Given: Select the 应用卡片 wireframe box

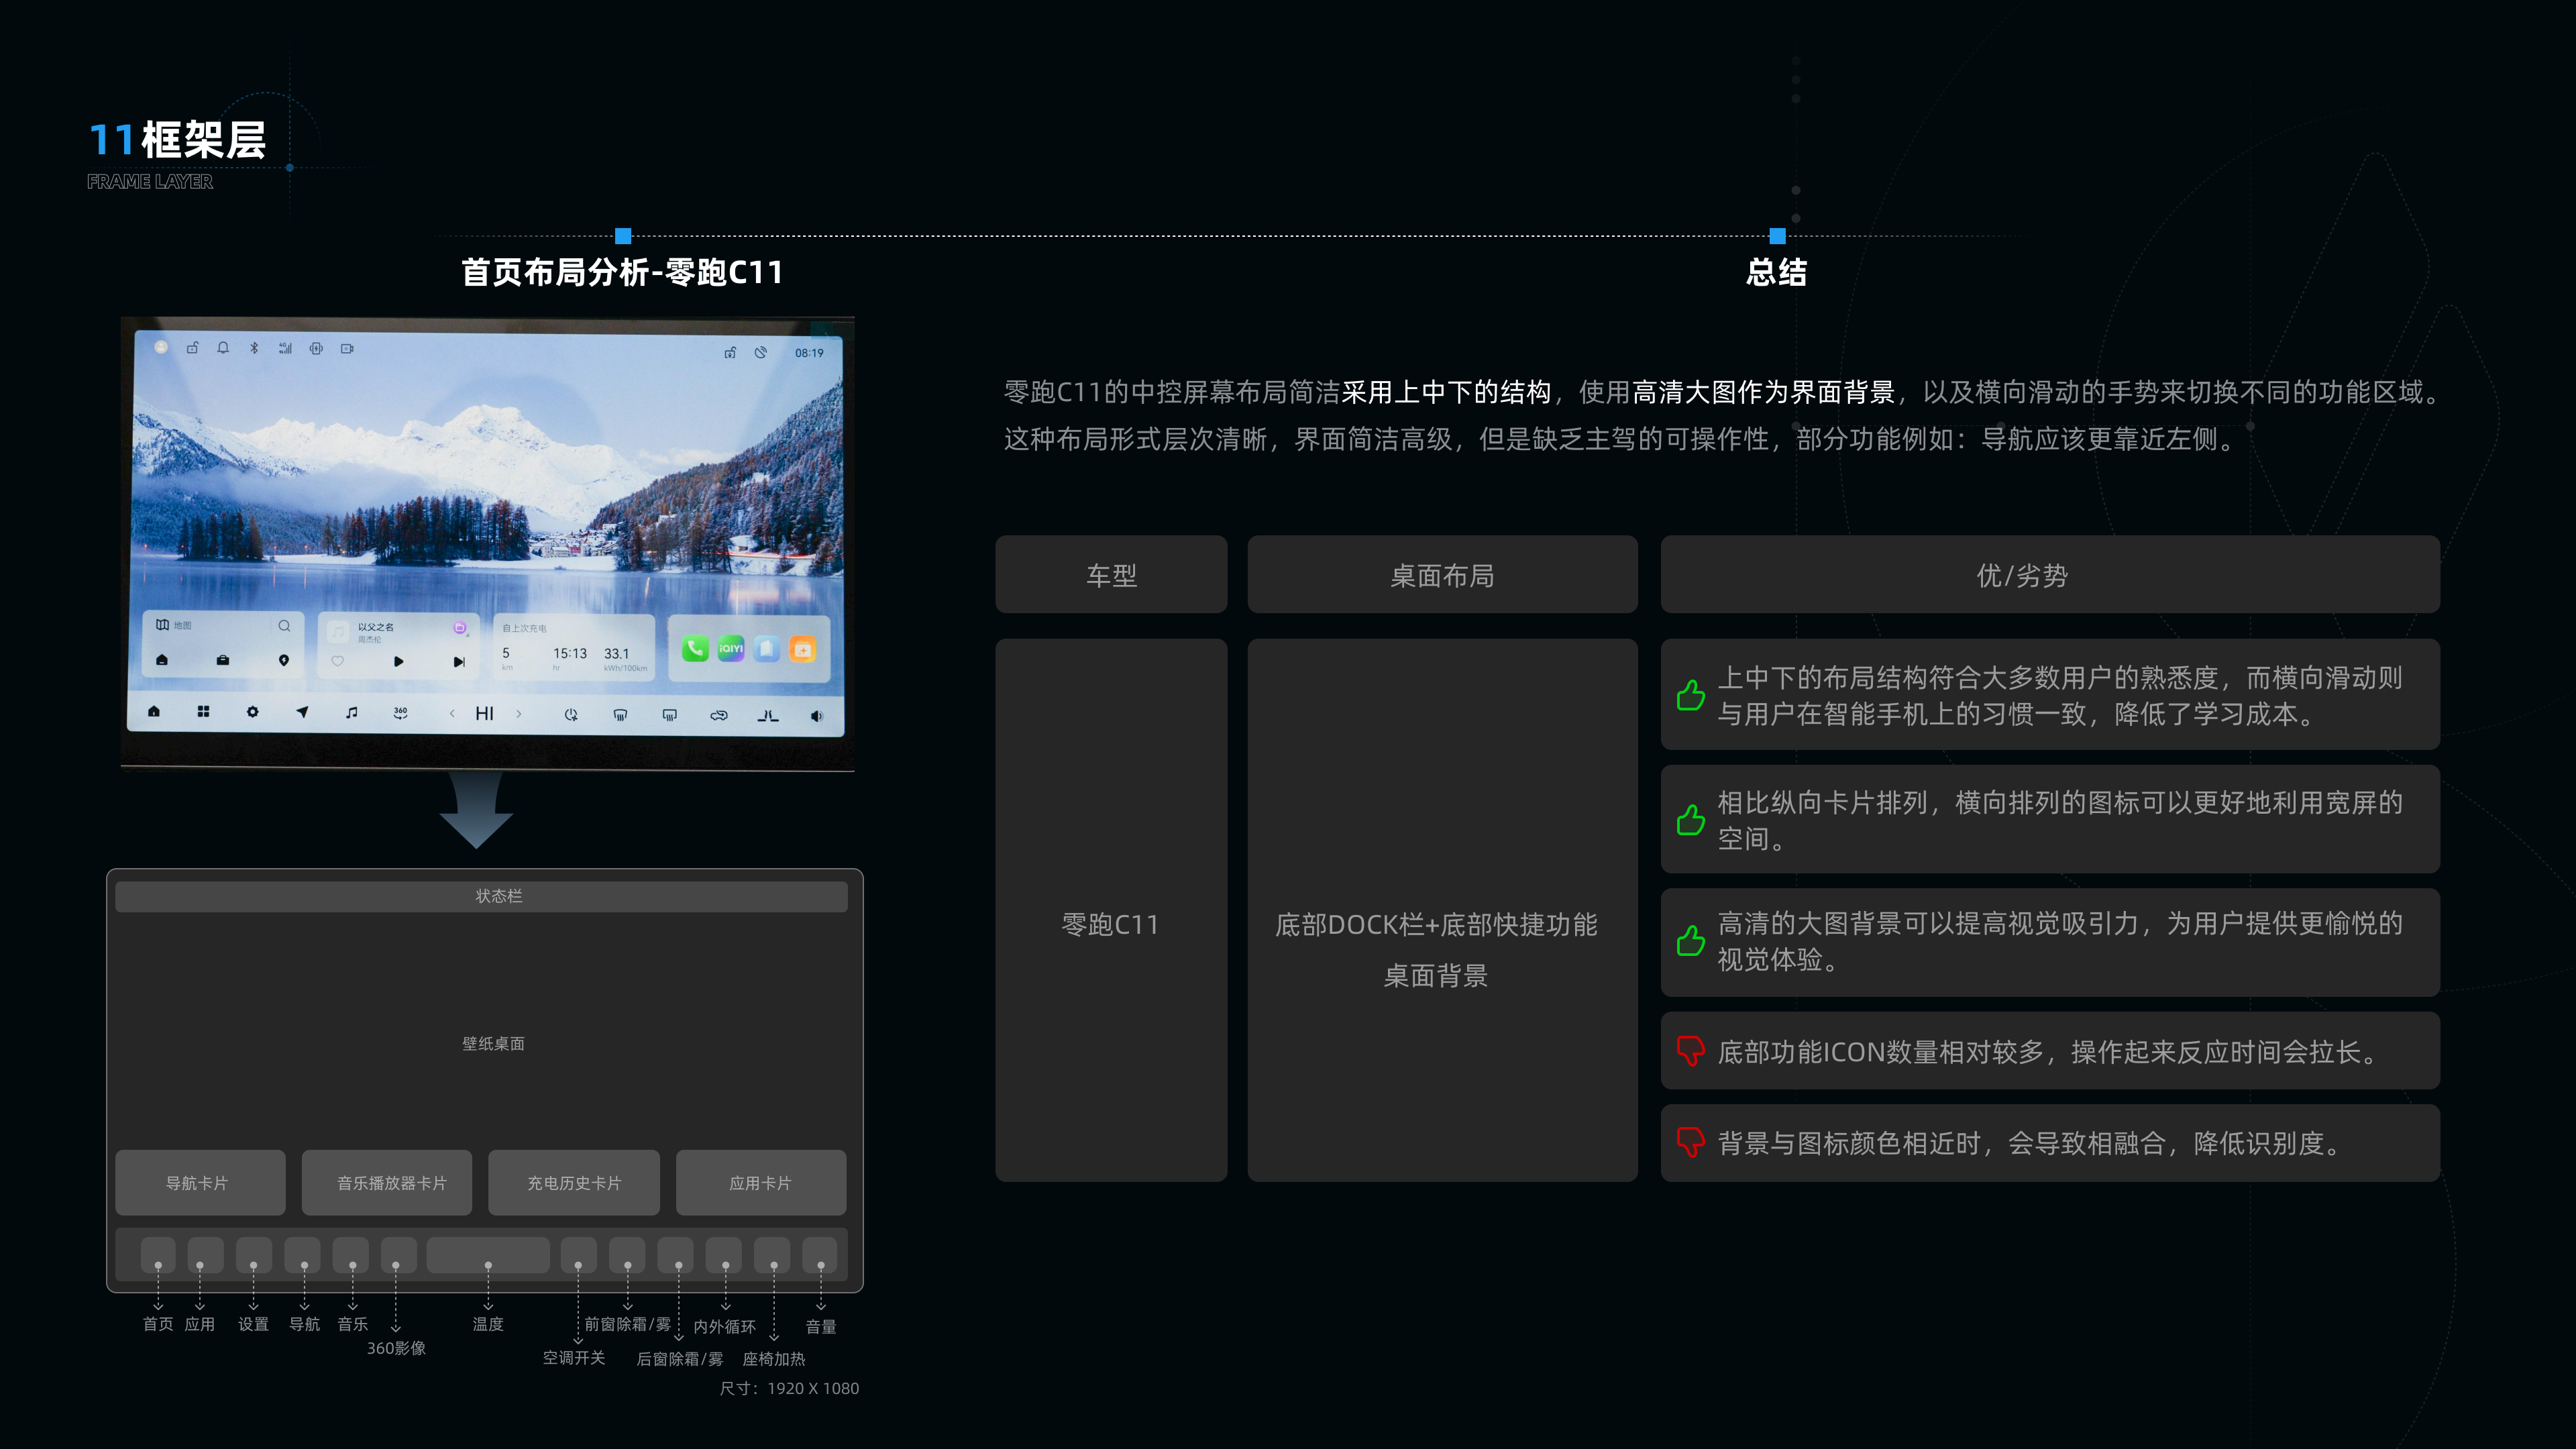Looking at the screenshot, I should click(761, 1183).
